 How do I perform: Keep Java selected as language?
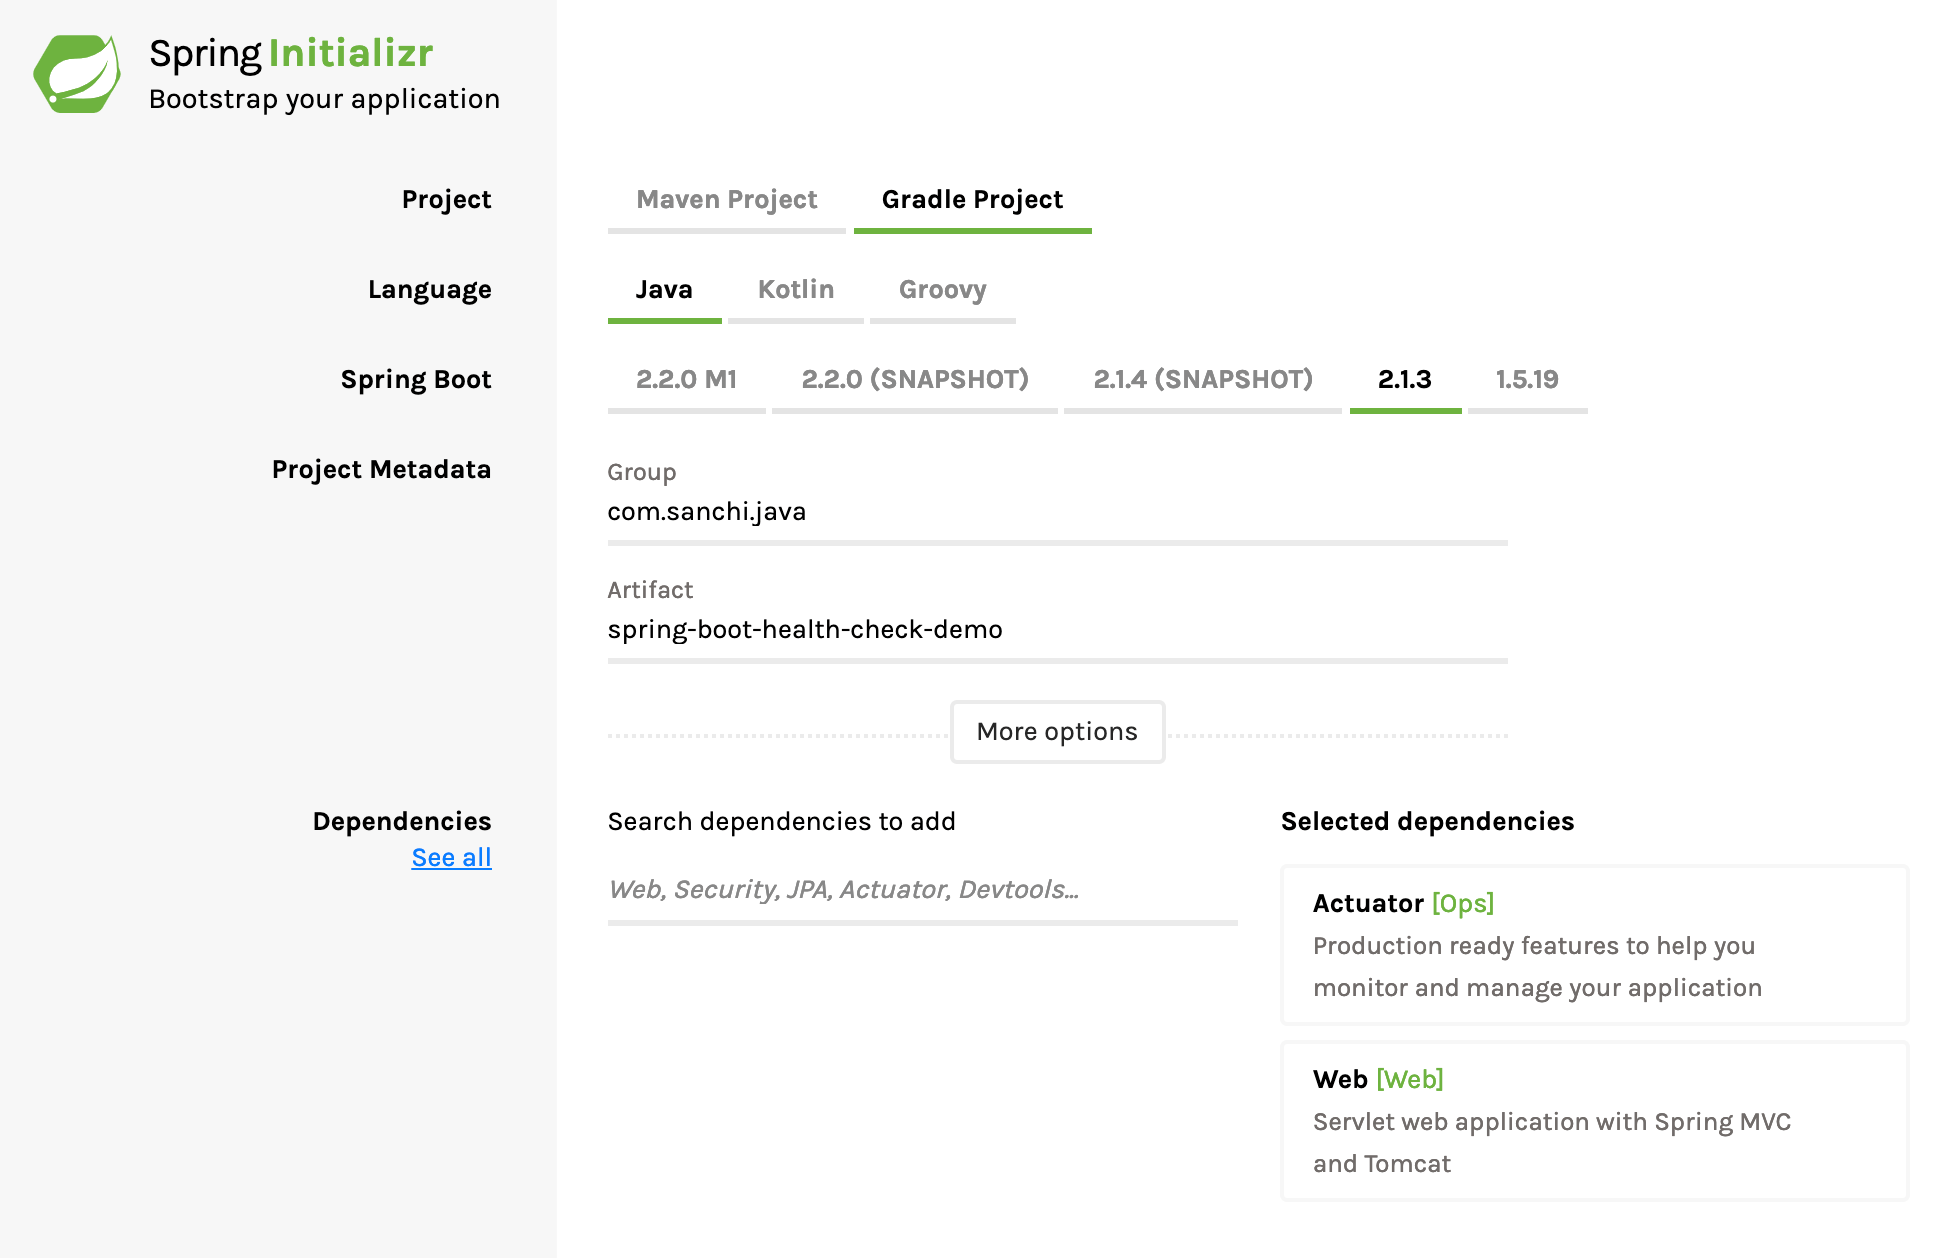(664, 289)
